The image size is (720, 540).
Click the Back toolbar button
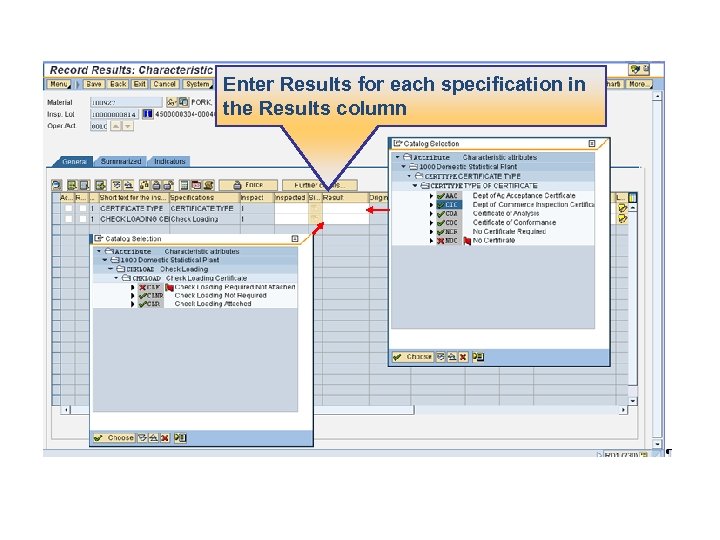click(x=118, y=84)
